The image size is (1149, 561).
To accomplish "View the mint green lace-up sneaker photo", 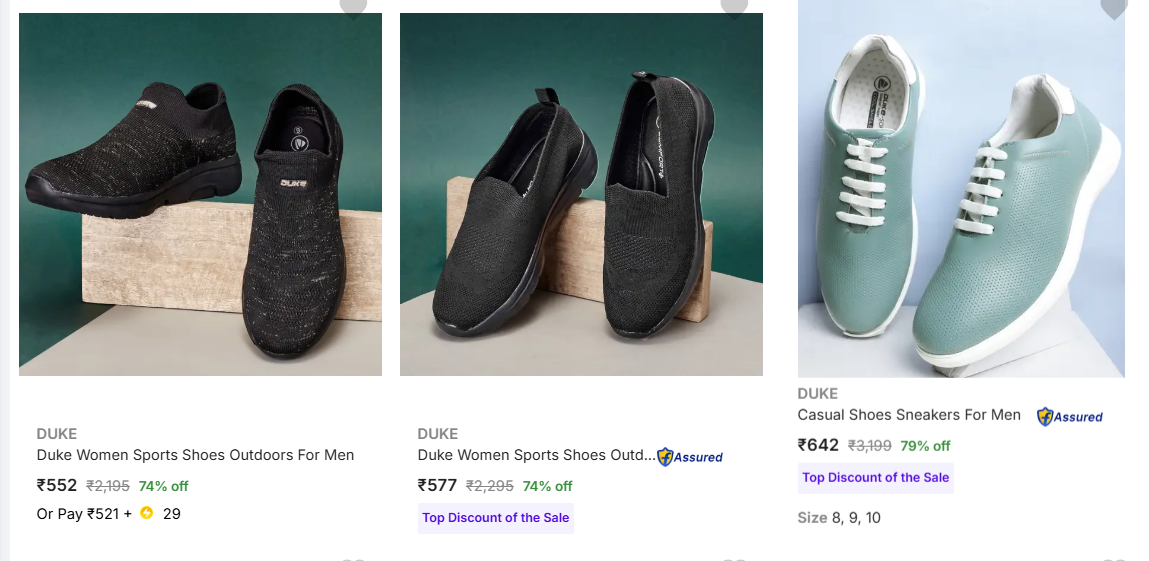I will pyautogui.click(x=961, y=190).
